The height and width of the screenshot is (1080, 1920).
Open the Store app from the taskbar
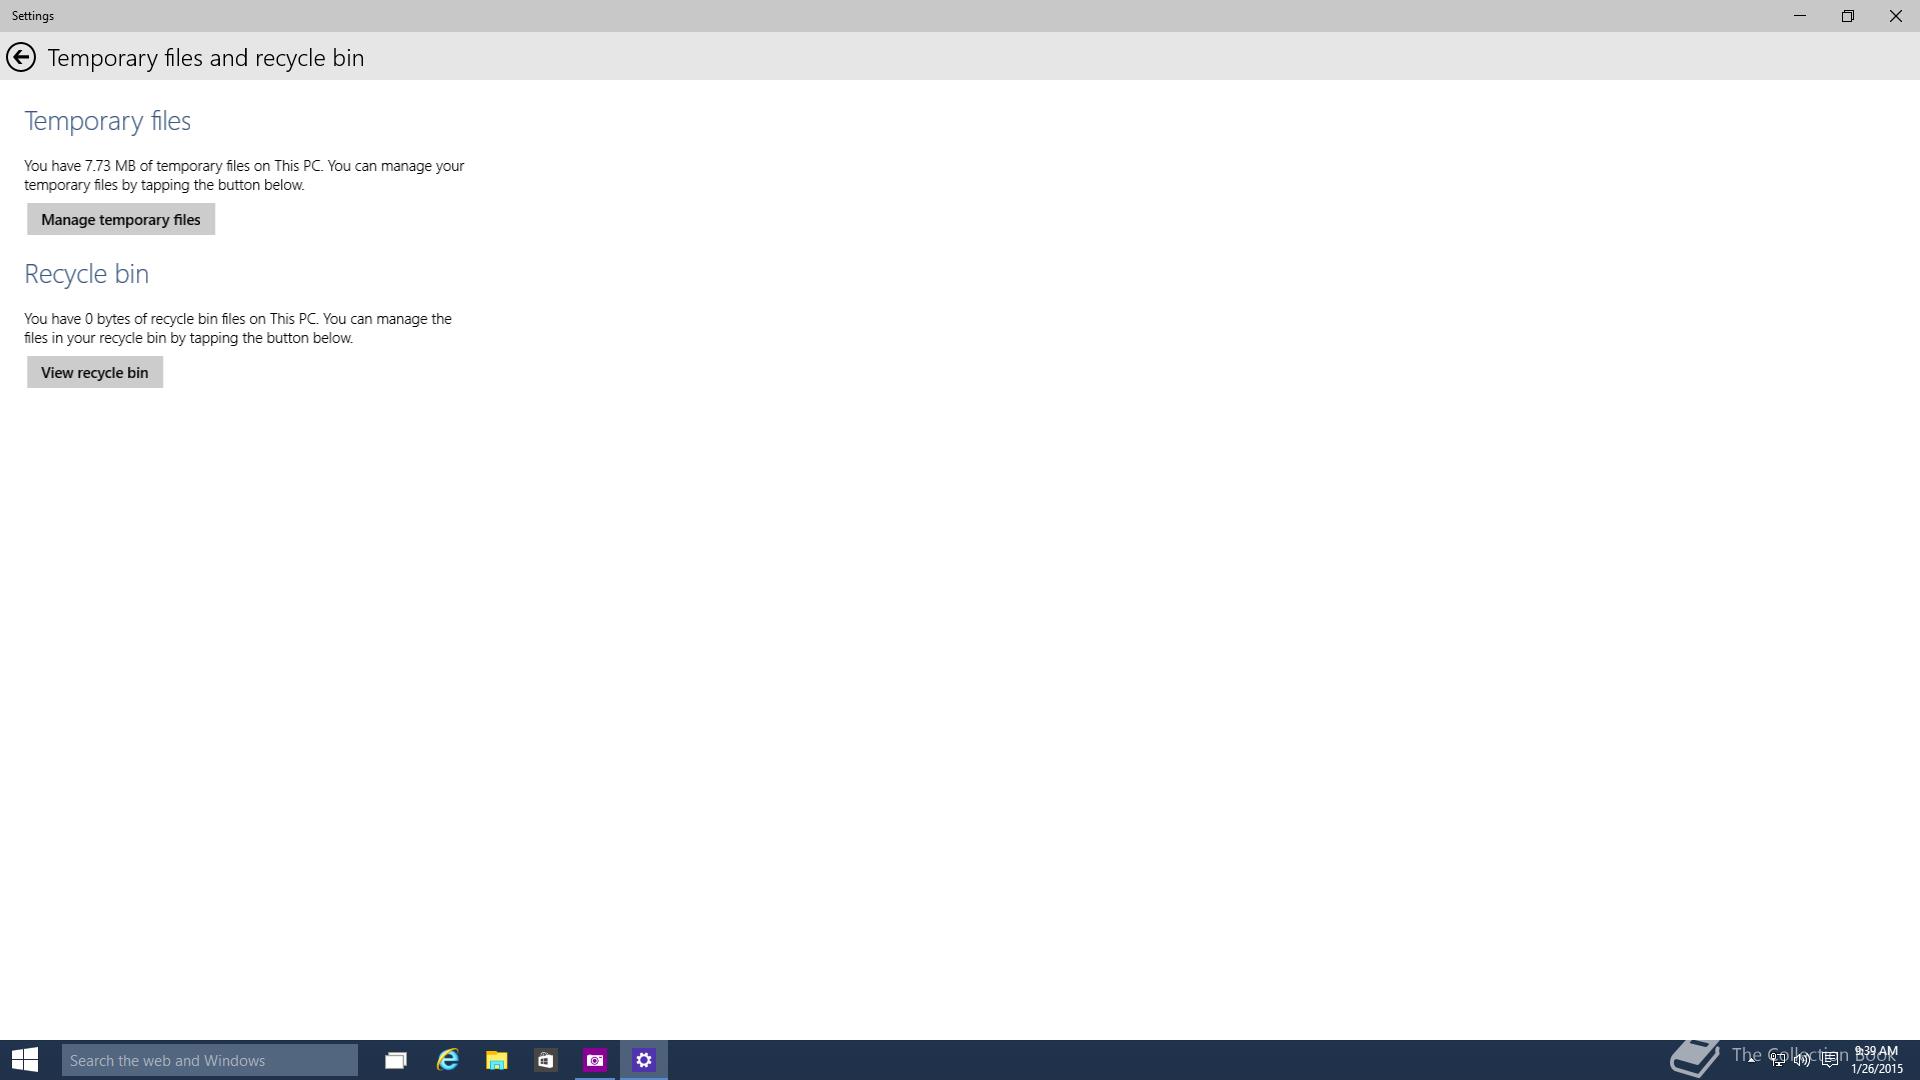coord(545,1060)
